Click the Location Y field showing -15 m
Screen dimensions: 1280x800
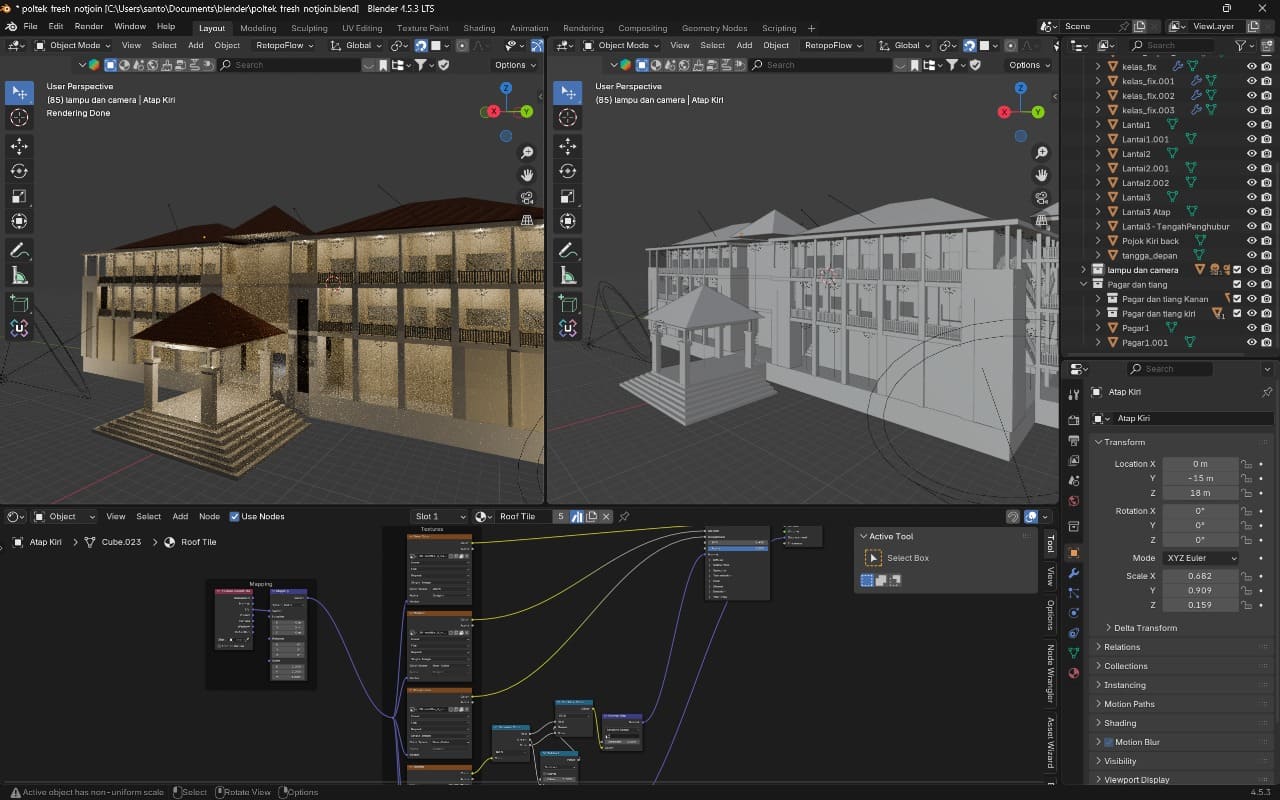[x=1200, y=478]
